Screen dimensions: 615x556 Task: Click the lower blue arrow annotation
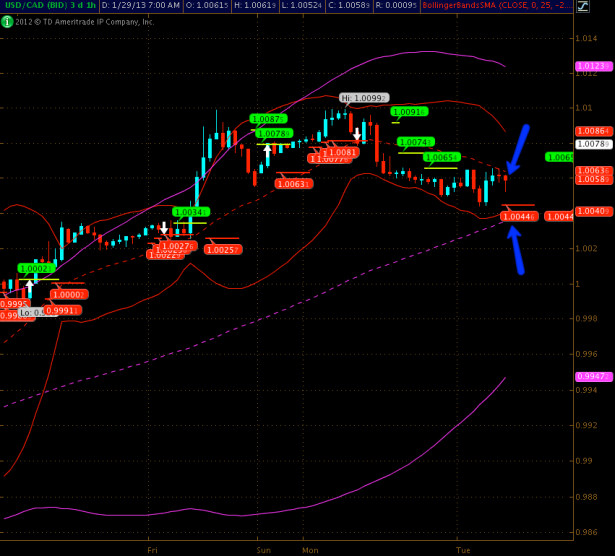tap(515, 249)
